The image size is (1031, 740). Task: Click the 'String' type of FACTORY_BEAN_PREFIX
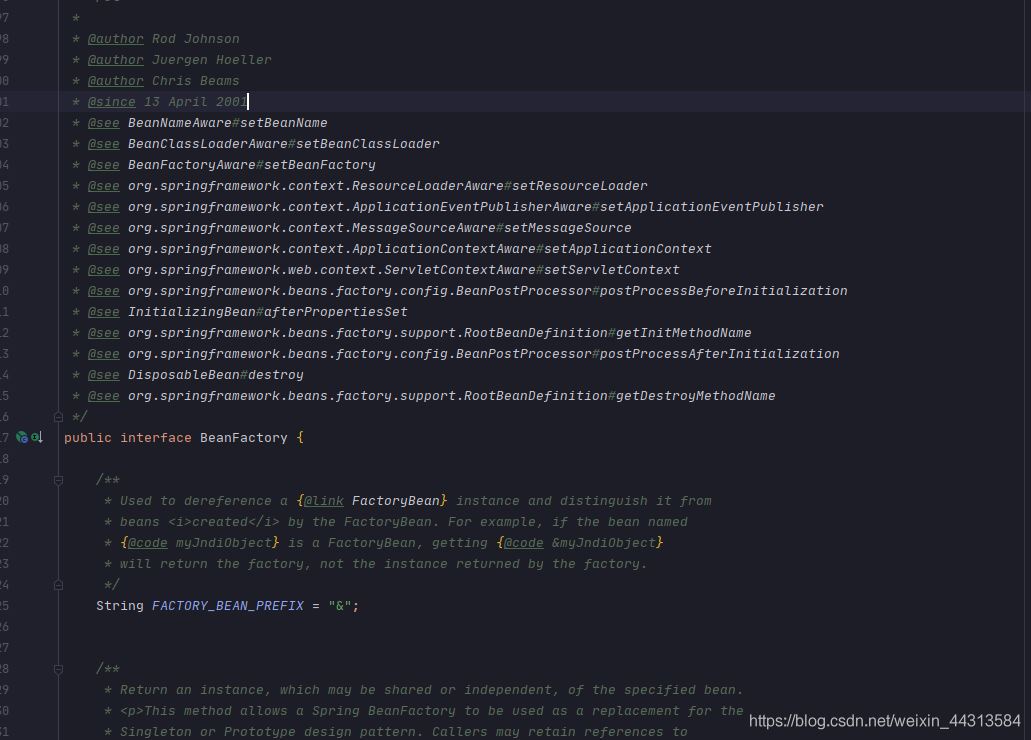pyautogui.click(x=120, y=606)
